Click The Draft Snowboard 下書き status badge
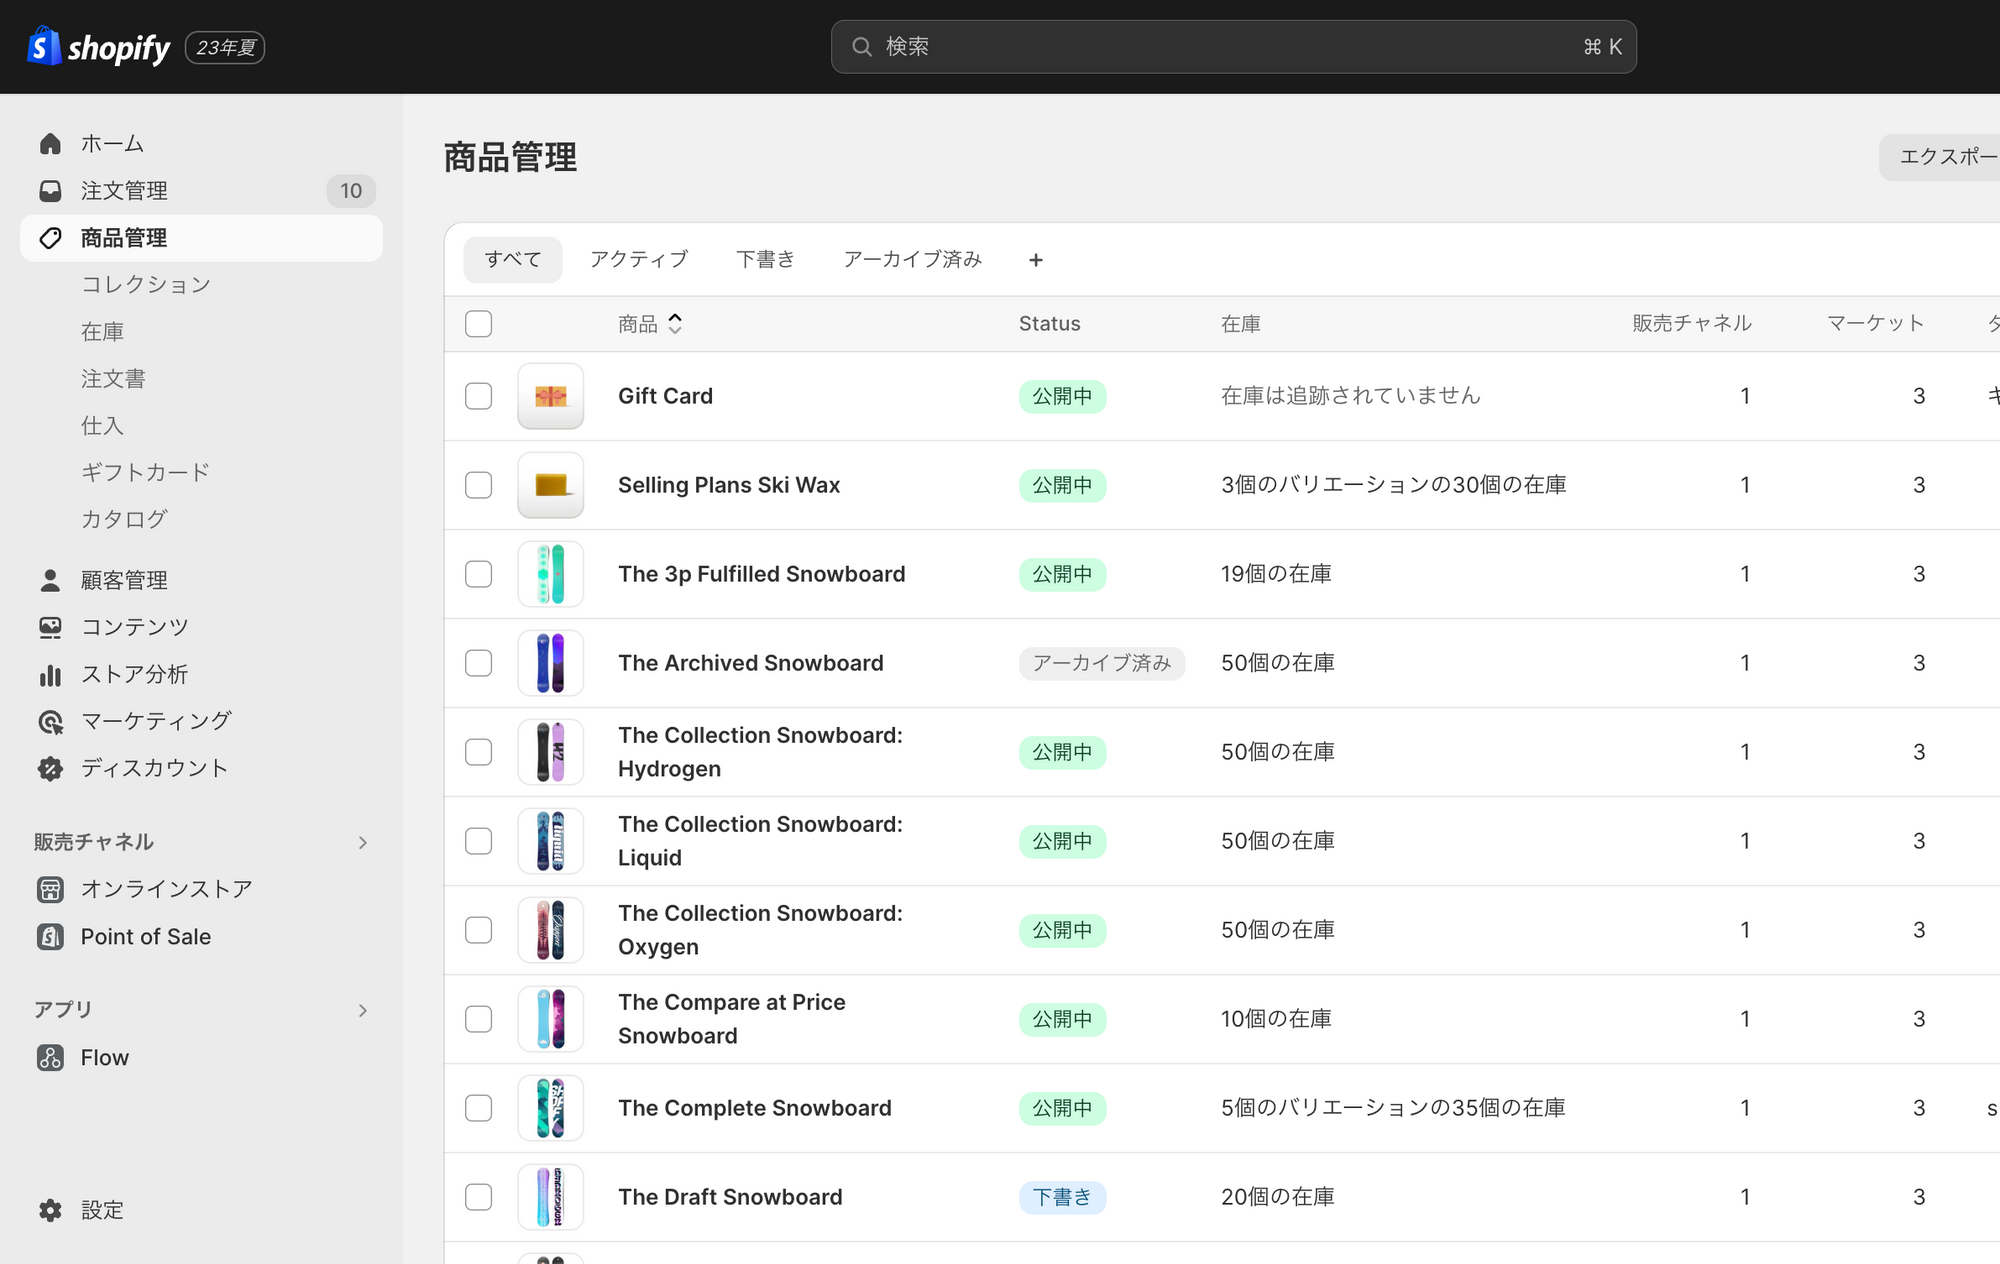 click(1063, 1197)
